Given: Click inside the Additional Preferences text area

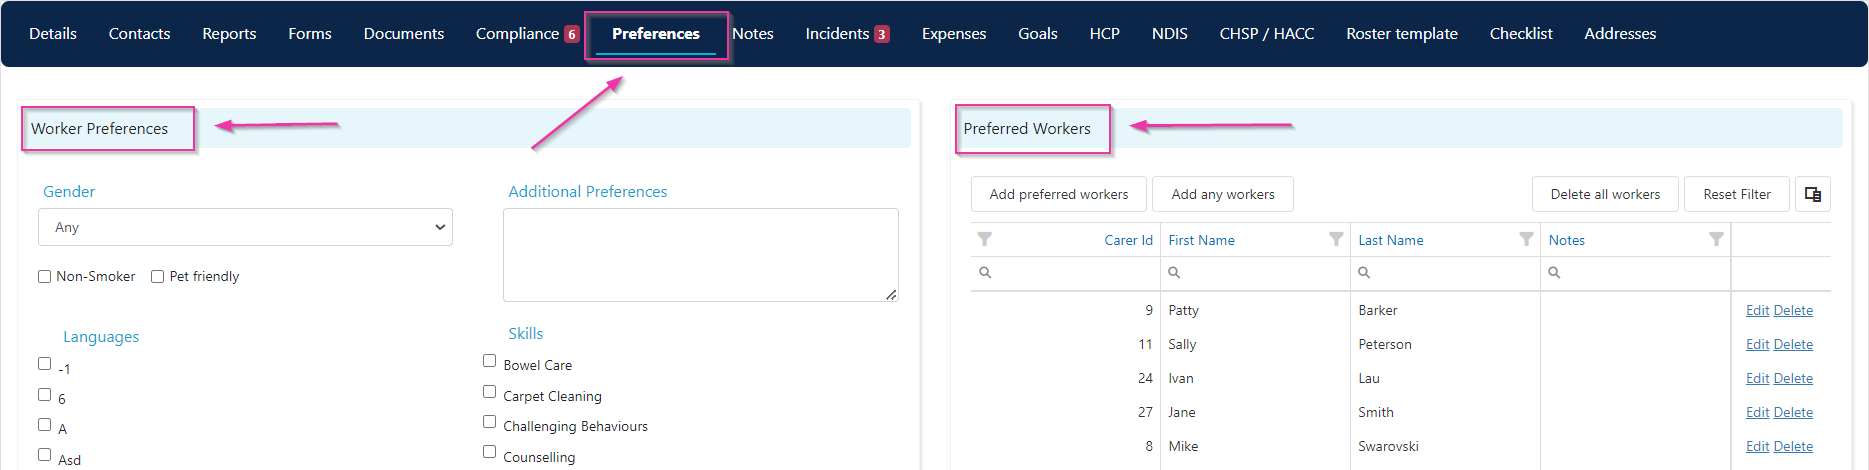Looking at the screenshot, I should [701, 255].
